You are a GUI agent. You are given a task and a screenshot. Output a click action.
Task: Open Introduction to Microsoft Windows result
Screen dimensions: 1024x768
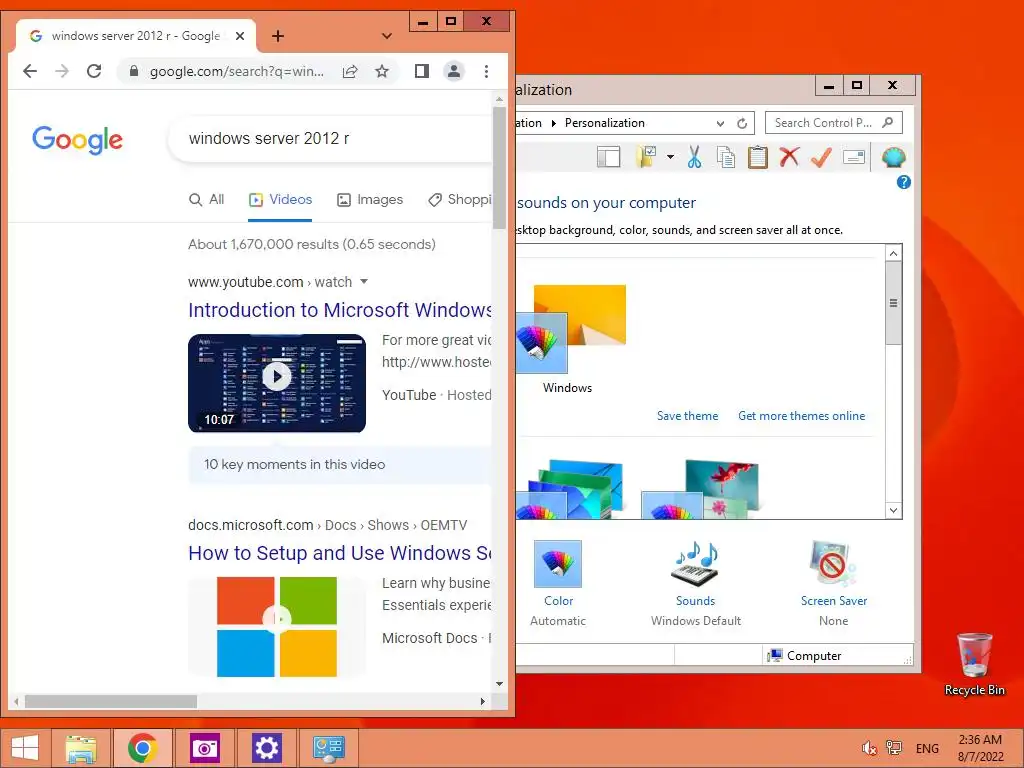(x=340, y=310)
